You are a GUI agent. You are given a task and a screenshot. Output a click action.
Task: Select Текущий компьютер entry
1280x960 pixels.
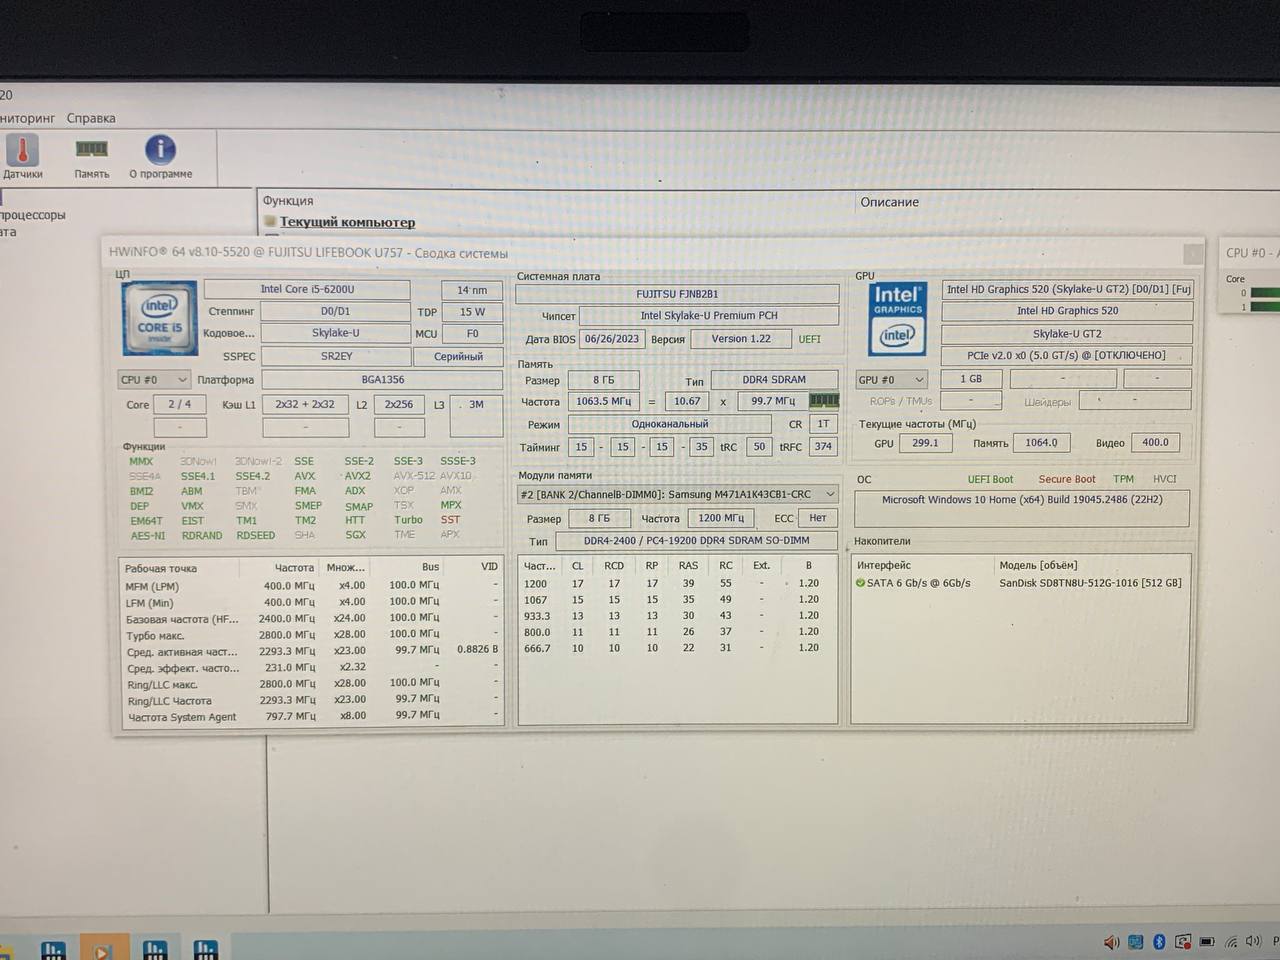pos(347,222)
